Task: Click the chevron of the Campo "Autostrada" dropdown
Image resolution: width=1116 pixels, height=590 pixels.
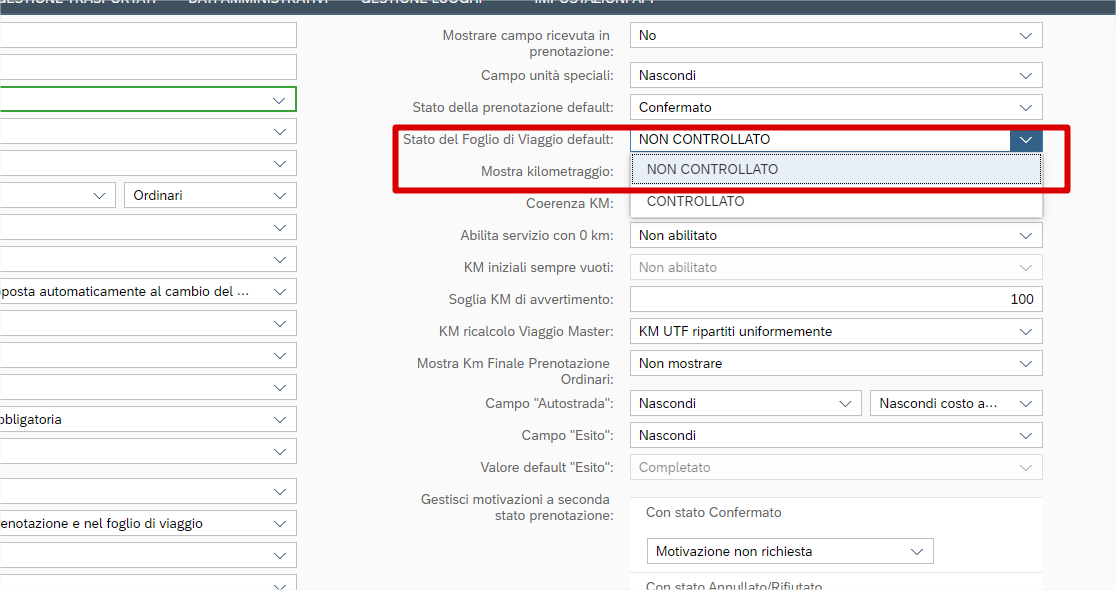Action: (845, 403)
